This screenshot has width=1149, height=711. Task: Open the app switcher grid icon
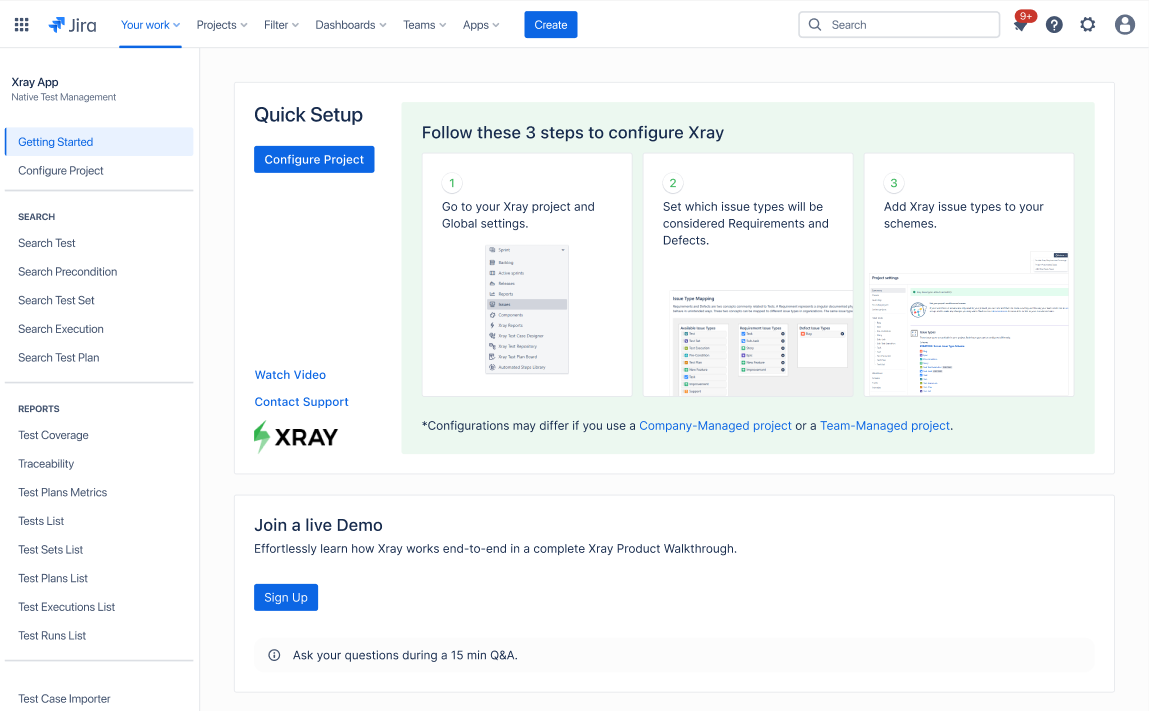pyautogui.click(x=22, y=25)
